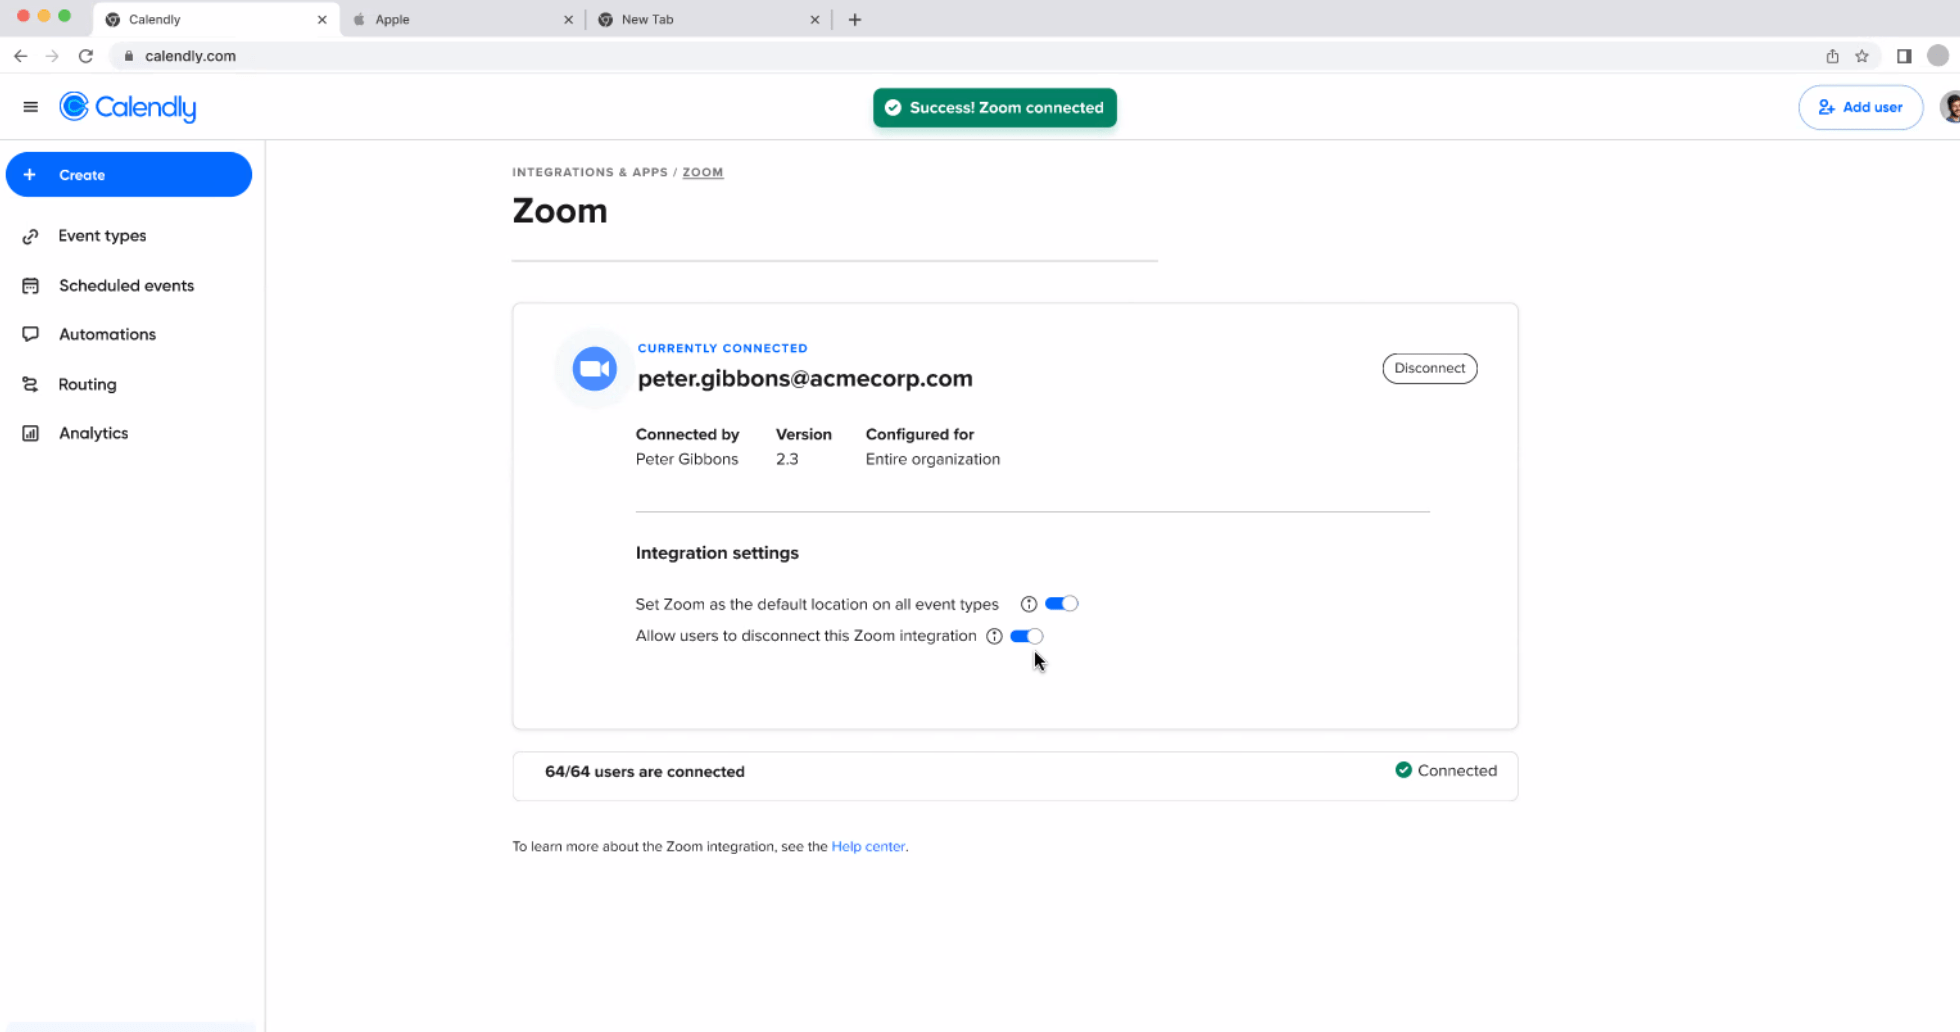Open the Routing section

pos(88,384)
